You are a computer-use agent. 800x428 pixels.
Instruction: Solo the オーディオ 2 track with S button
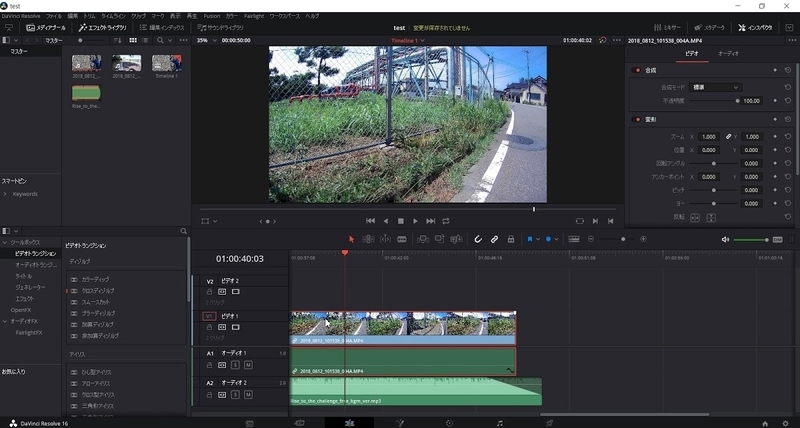235,394
